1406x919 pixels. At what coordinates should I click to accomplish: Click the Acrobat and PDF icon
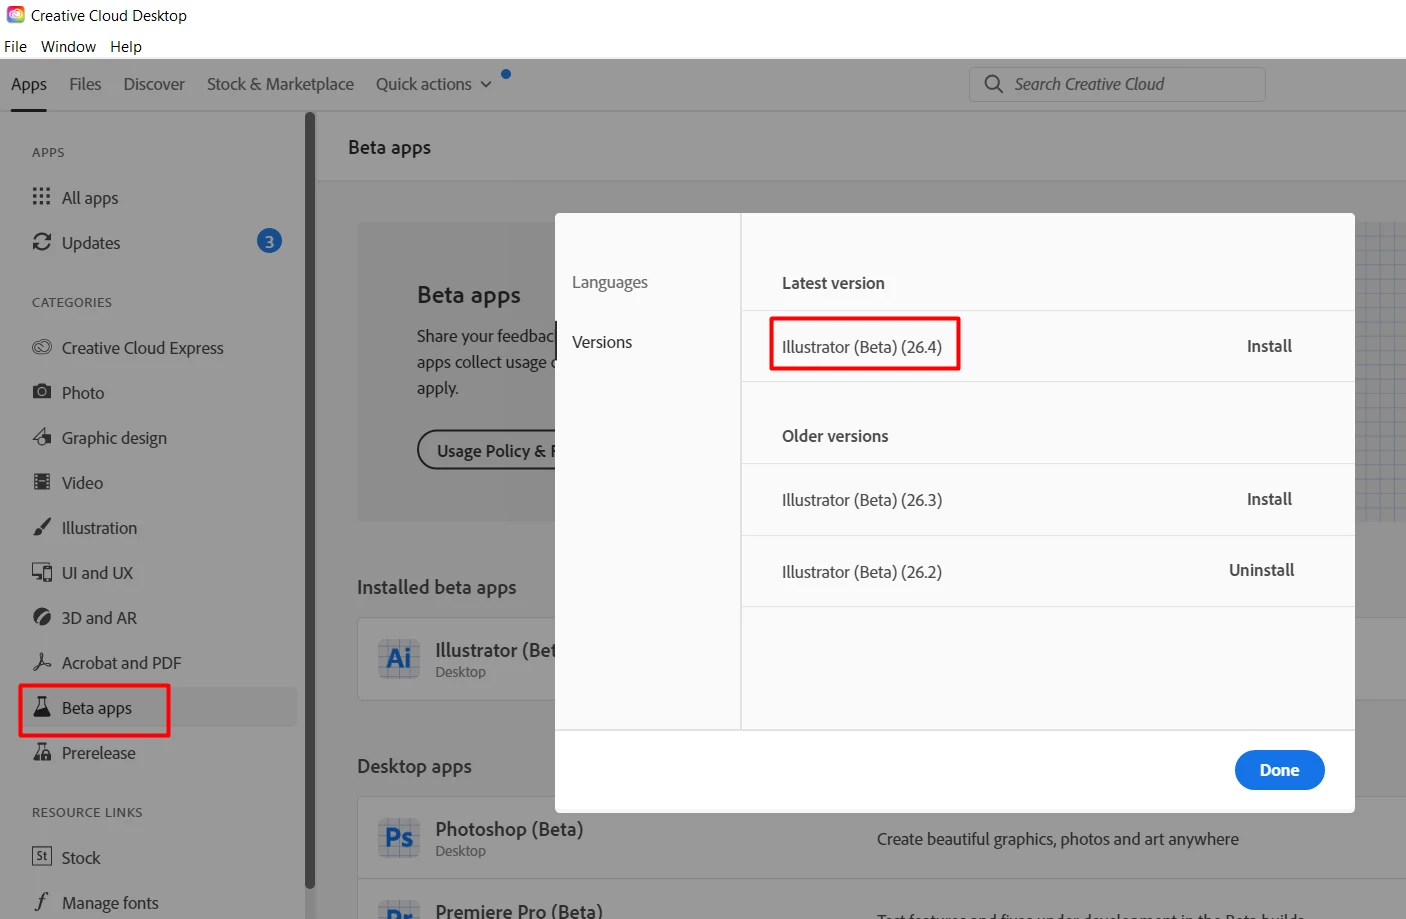click(41, 661)
